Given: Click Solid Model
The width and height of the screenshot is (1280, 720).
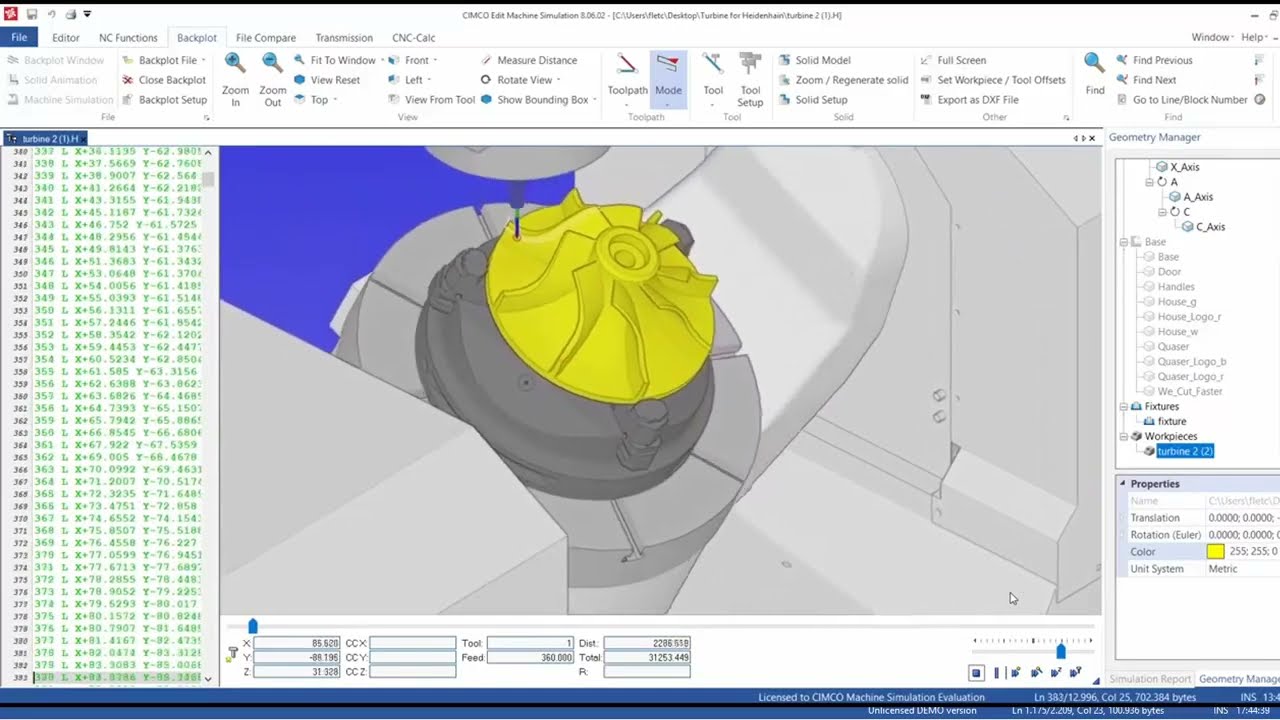Looking at the screenshot, I should tap(814, 60).
